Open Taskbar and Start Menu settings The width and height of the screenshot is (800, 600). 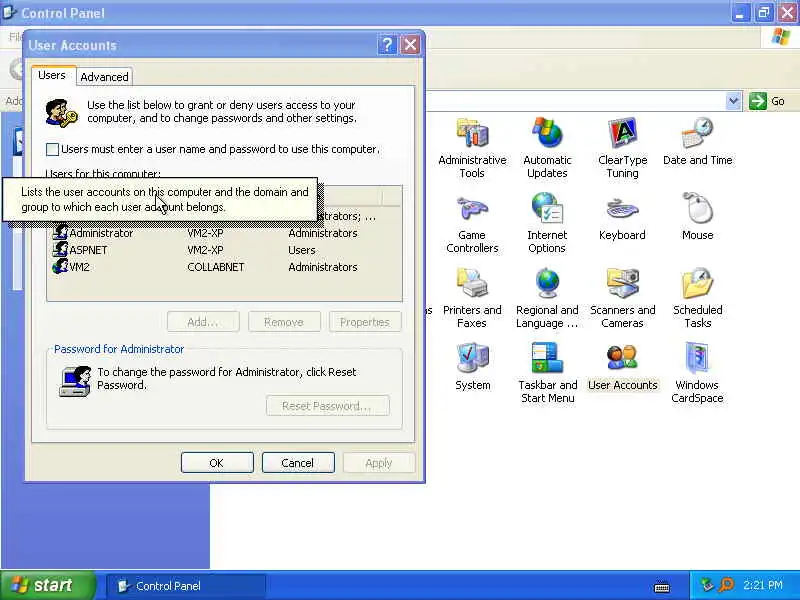547,373
